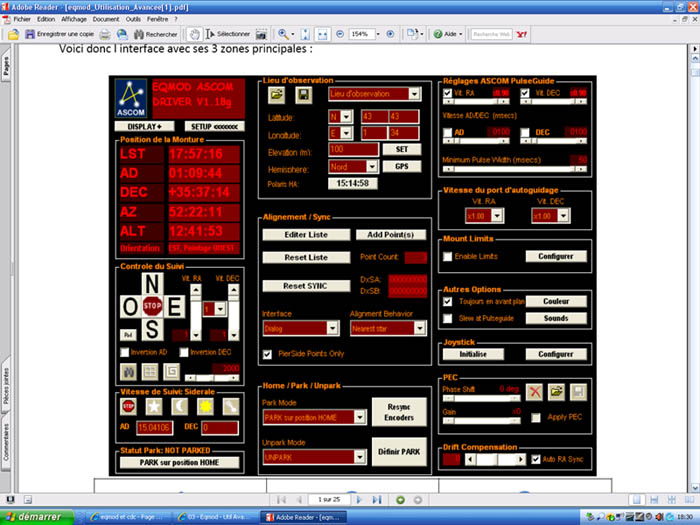Toggle the Vit. RA checkbox

point(447,93)
